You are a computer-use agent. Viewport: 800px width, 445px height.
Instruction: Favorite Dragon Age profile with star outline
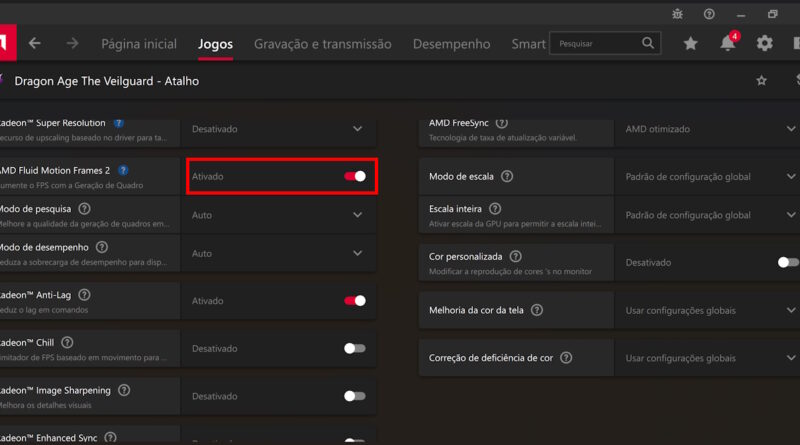coord(761,81)
